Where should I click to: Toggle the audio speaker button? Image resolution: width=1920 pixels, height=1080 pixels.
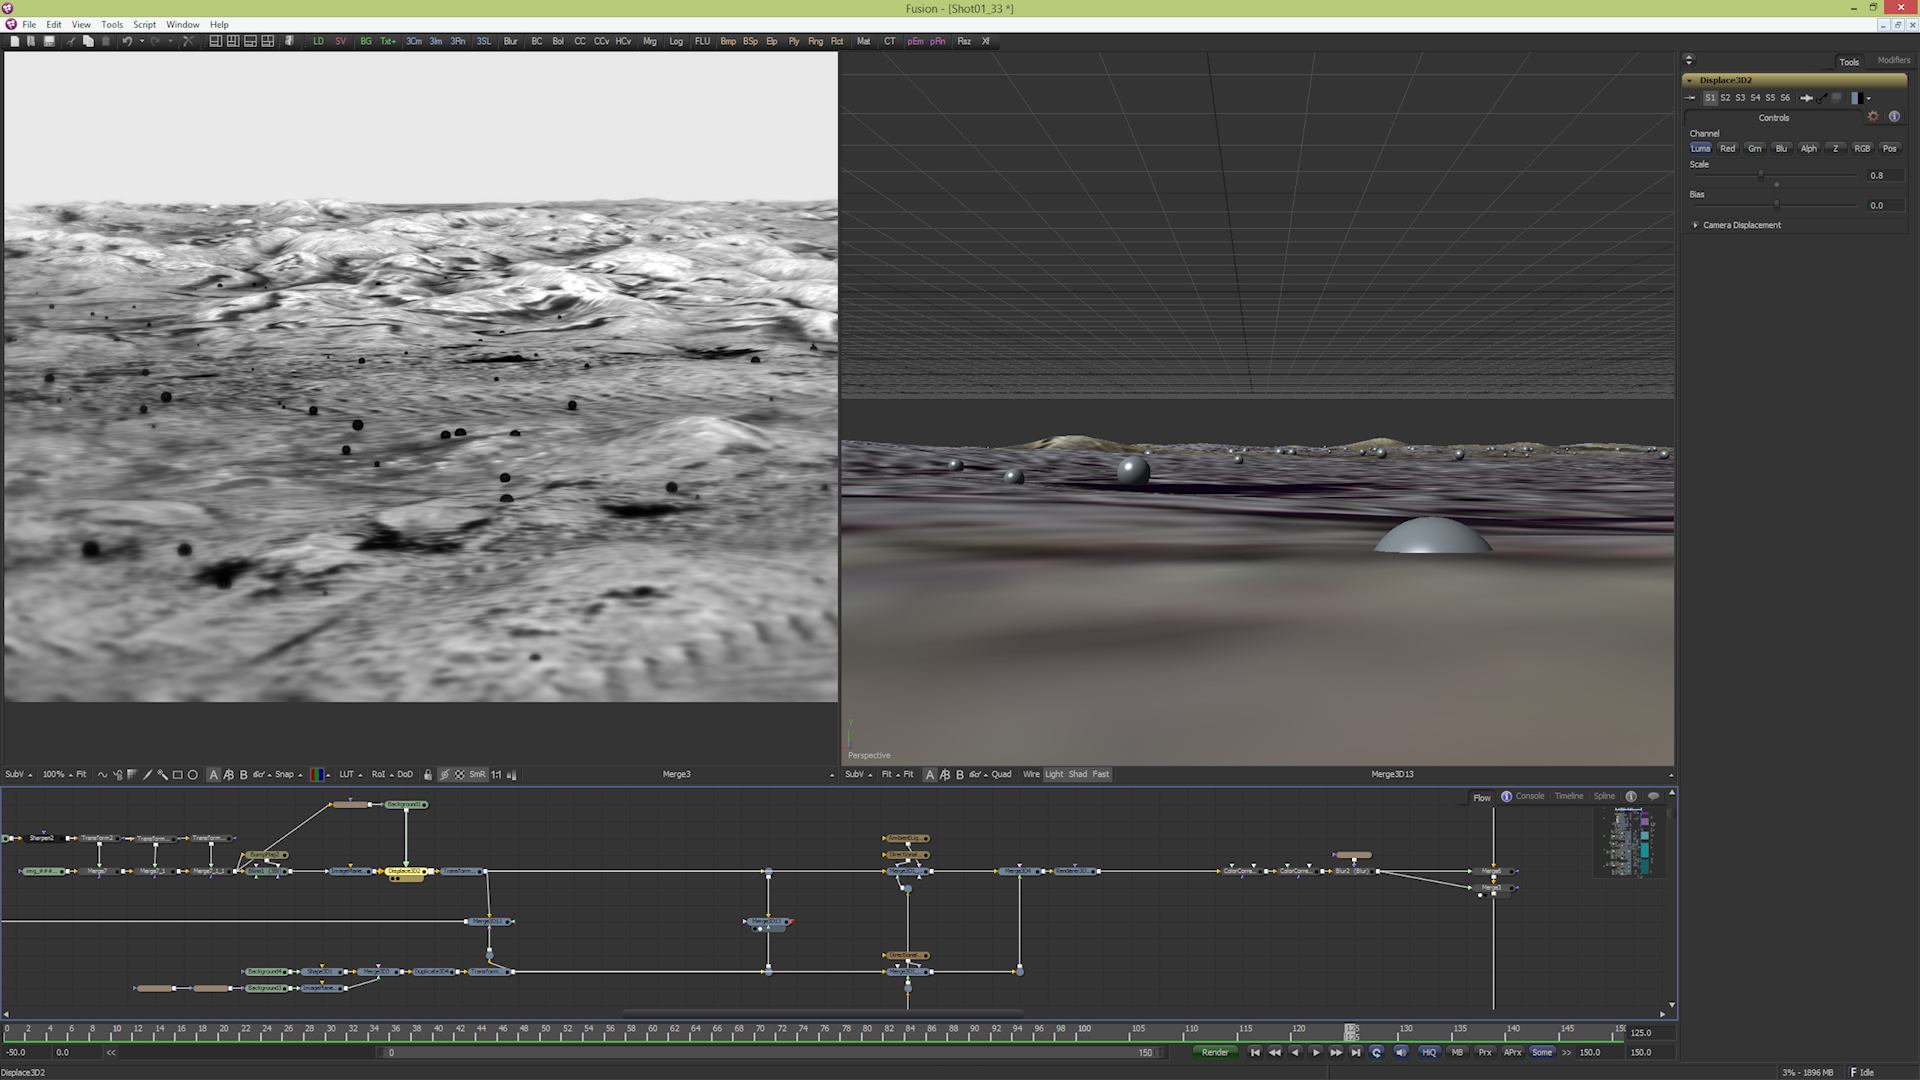pos(1401,1052)
